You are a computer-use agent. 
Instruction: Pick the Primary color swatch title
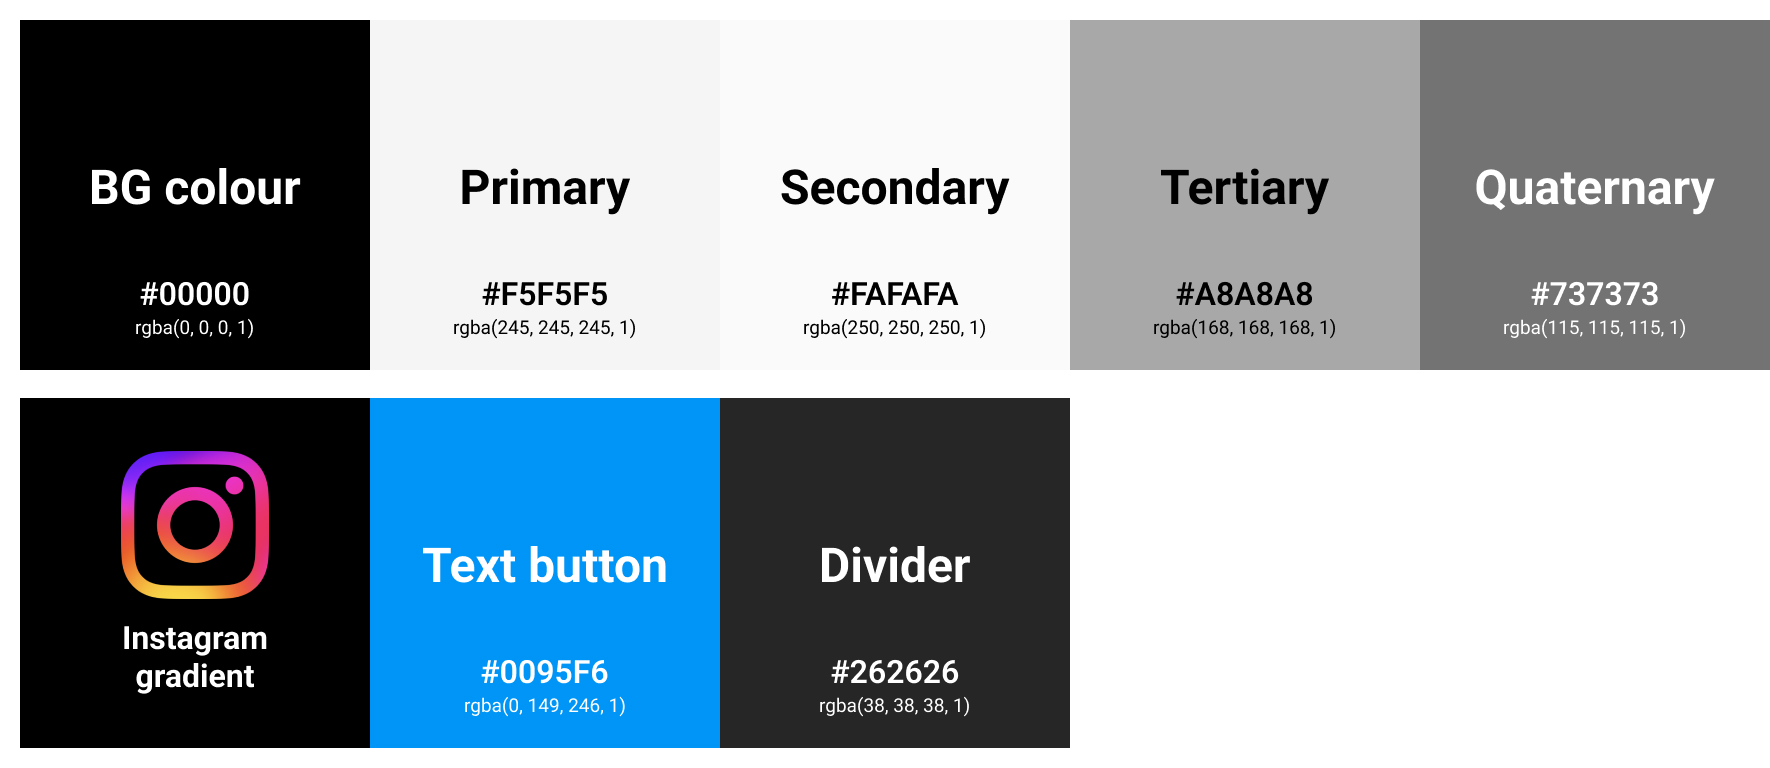[545, 188]
